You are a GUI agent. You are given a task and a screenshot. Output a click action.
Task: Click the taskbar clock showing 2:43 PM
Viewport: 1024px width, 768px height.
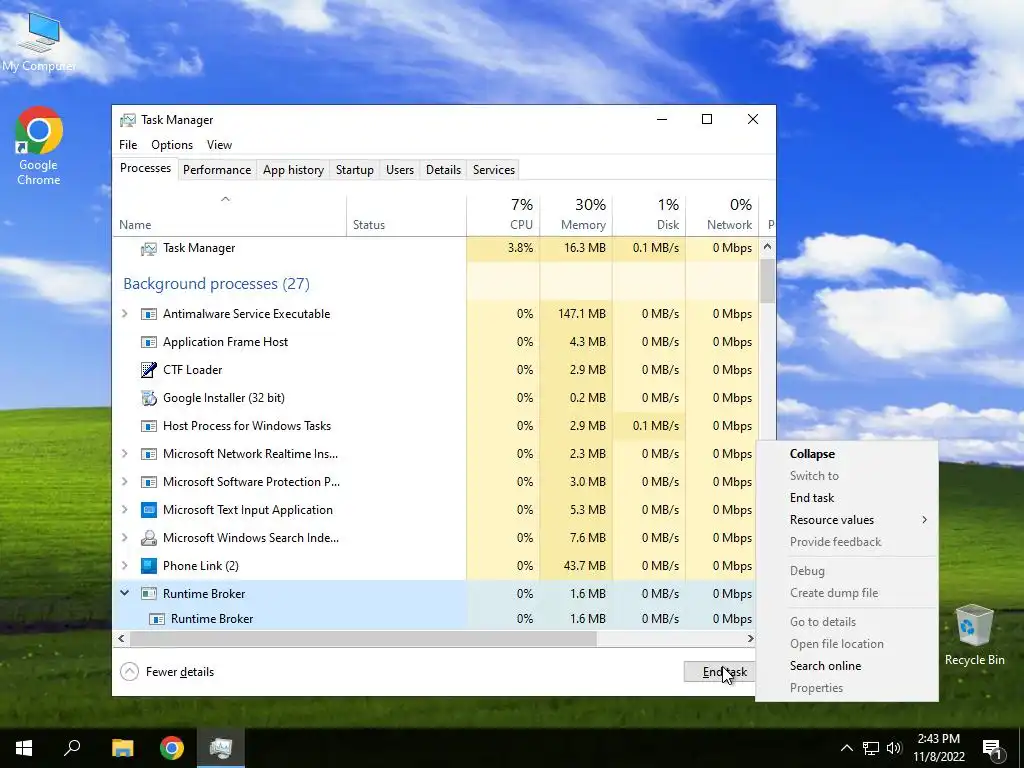coord(938,748)
